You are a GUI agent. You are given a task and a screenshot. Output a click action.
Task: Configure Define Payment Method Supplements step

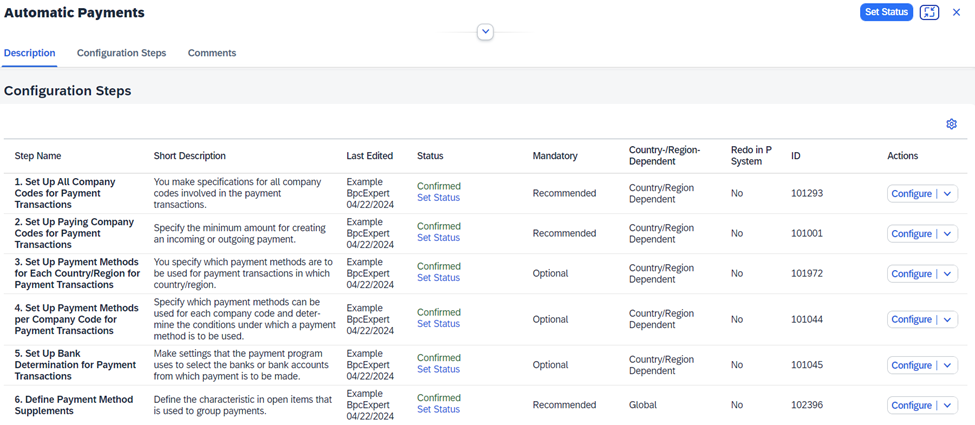(x=912, y=405)
